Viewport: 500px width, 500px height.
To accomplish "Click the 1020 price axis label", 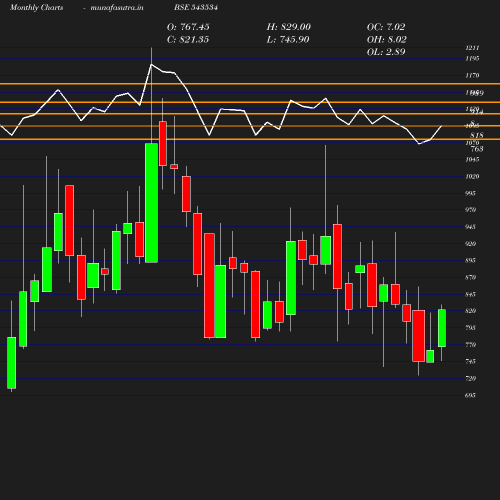I will click(x=472, y=177).
